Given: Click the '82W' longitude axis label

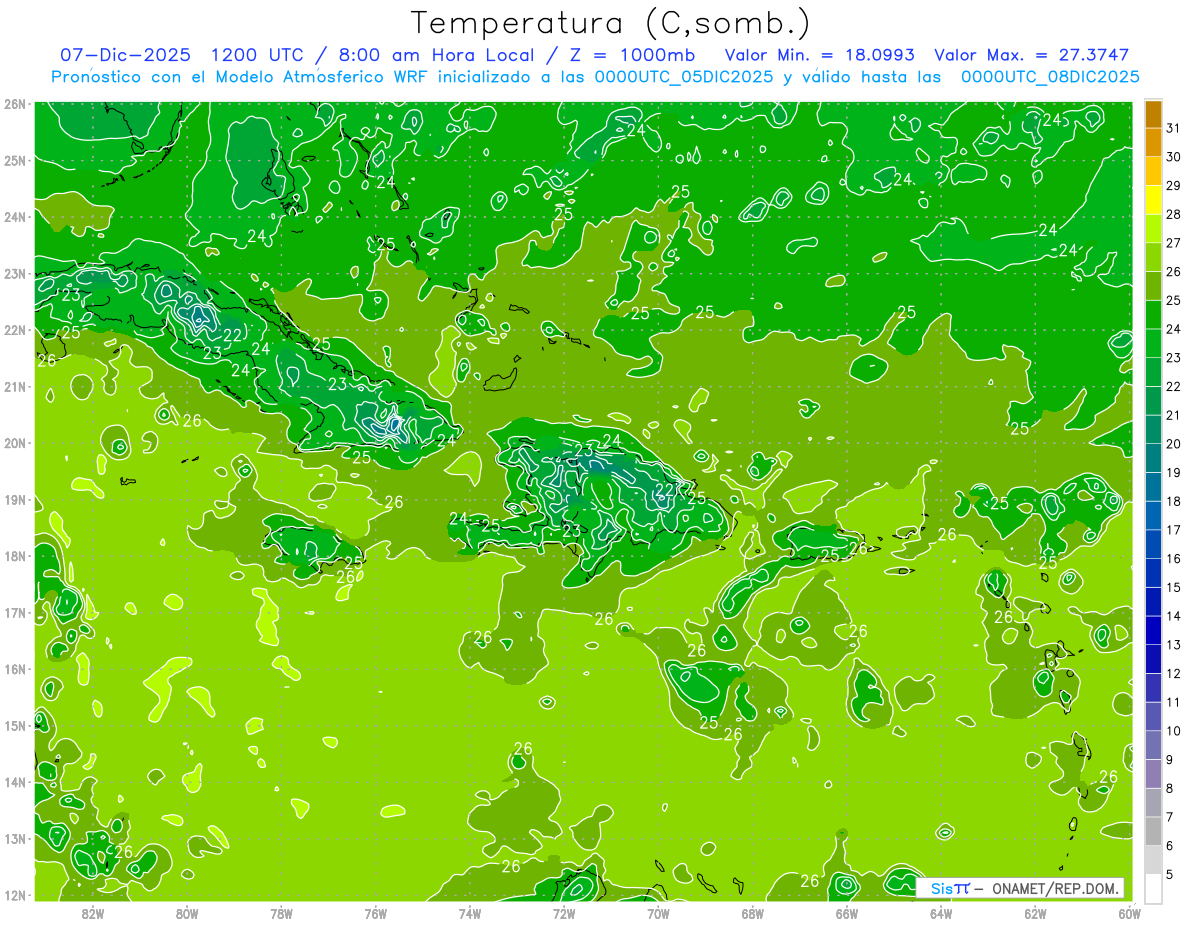Looking at the screenshot, I should coord(93,913).
